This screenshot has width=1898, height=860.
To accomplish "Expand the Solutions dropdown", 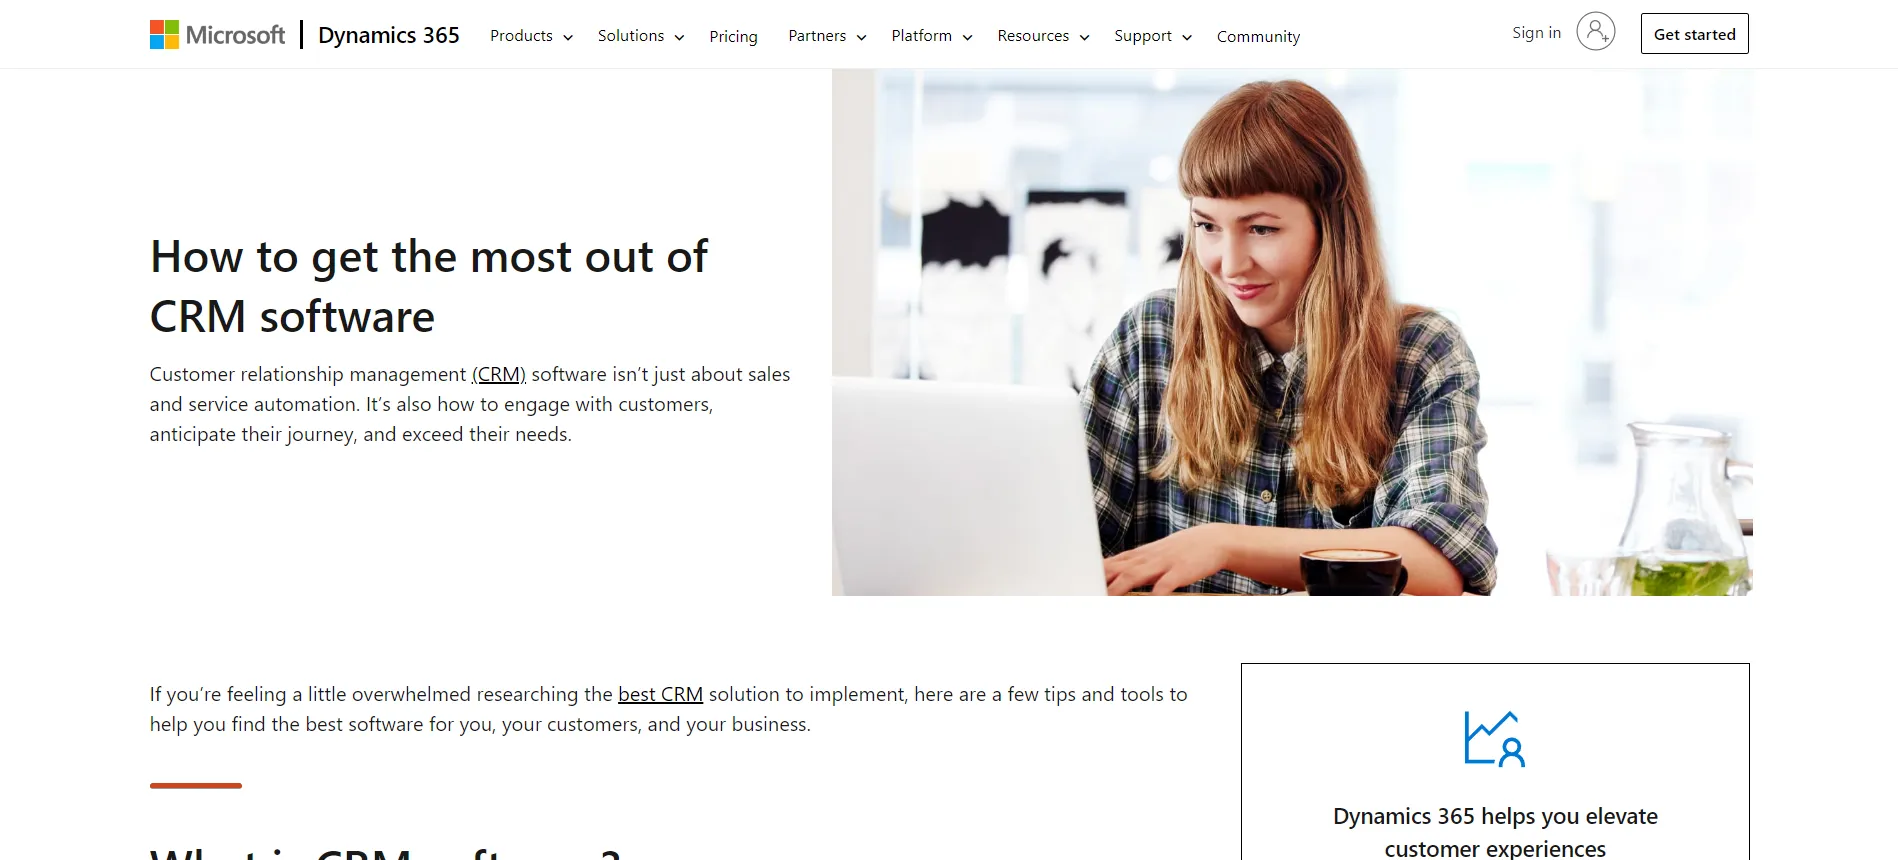I will pyautogui.click(x=641, y=36).
